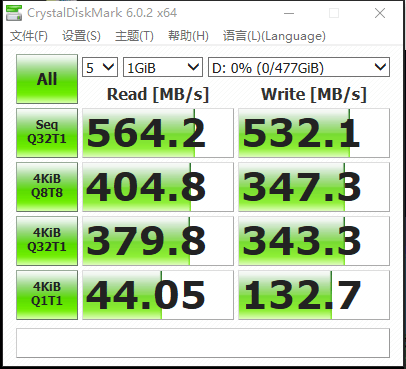Screen dimensions: 406x369
Task: Click the Seq Q32T1 read value 564.2
Action: [x=158, y=133]
